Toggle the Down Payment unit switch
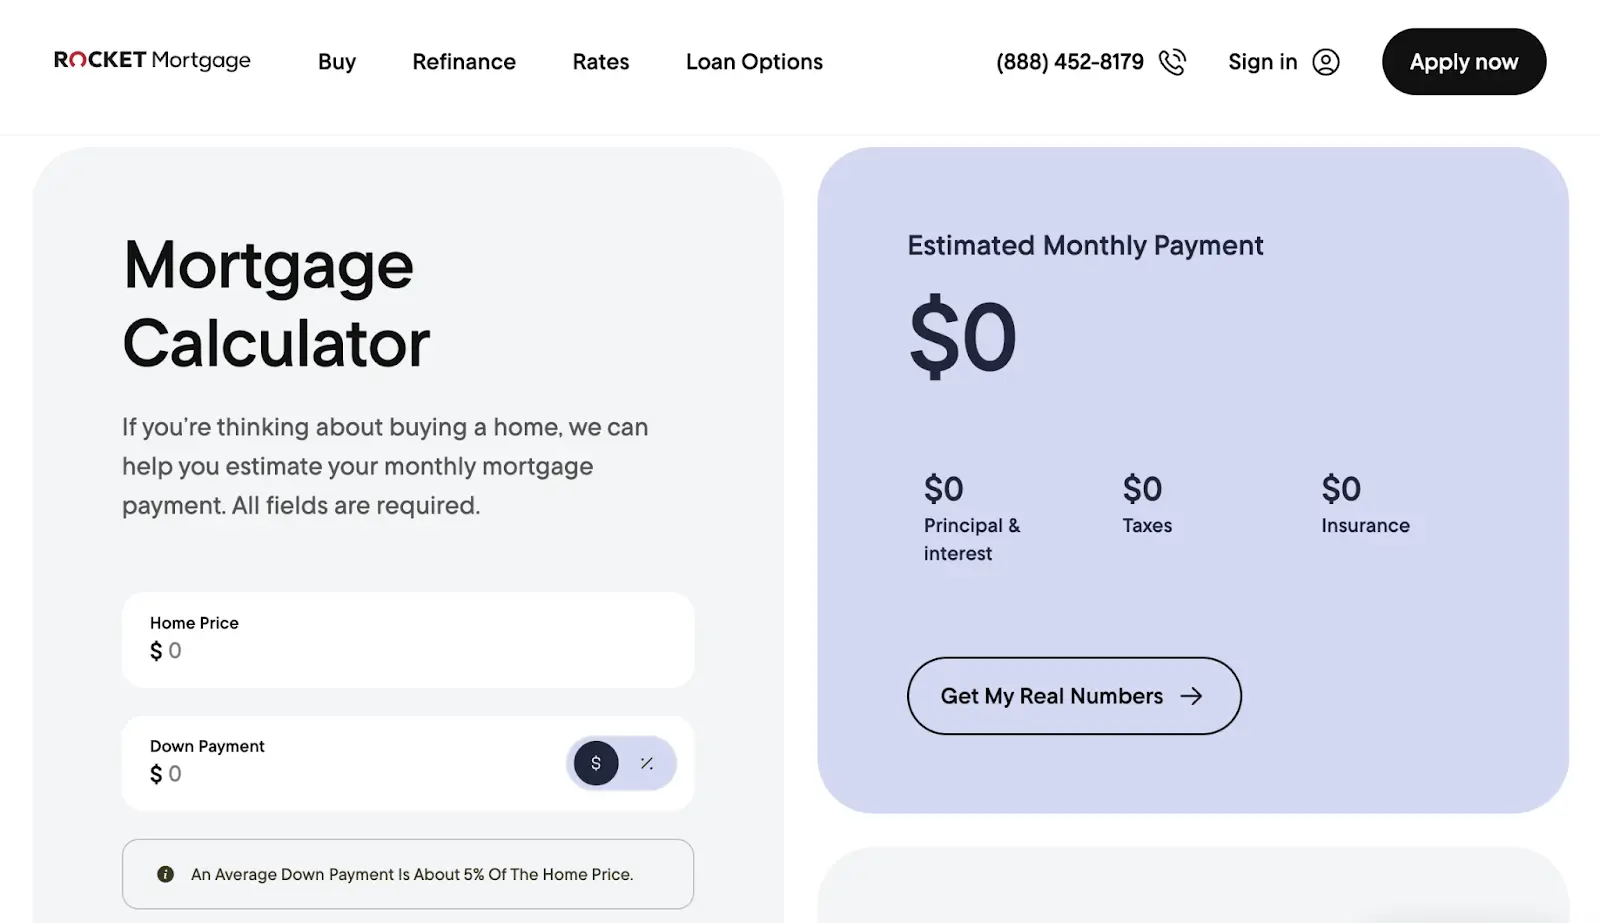This screenshot has height=923, width=1600. pyautogui.click(x=621, y=763)
